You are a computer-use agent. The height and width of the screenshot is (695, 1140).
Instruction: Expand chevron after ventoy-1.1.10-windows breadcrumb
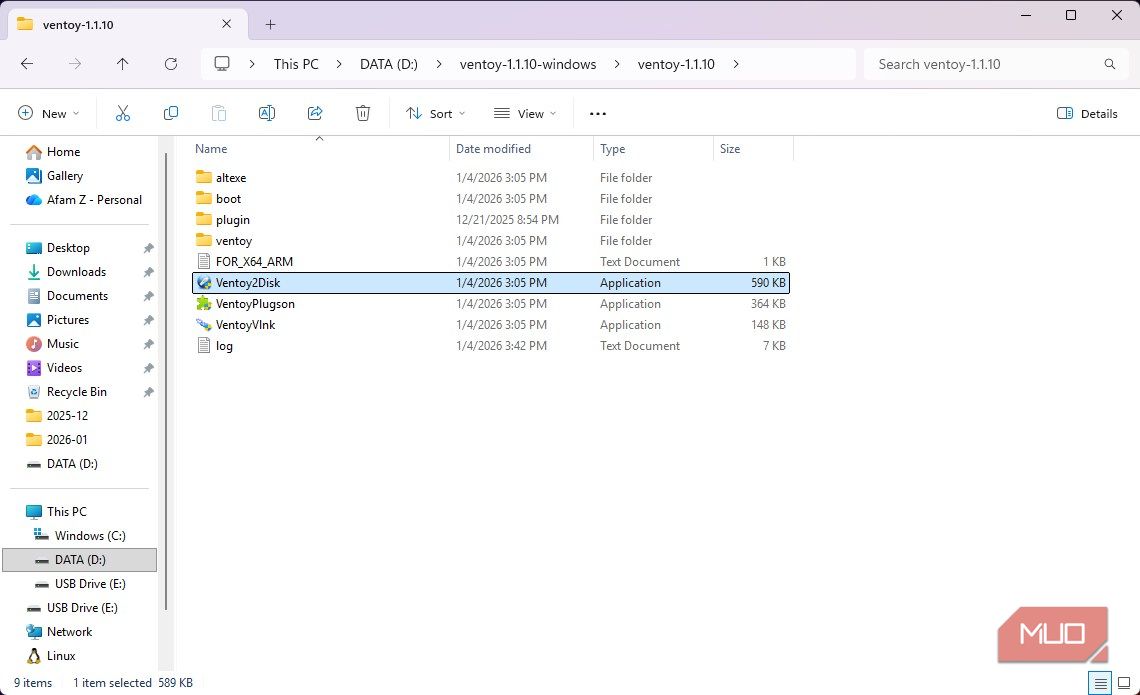click(617, 64)
